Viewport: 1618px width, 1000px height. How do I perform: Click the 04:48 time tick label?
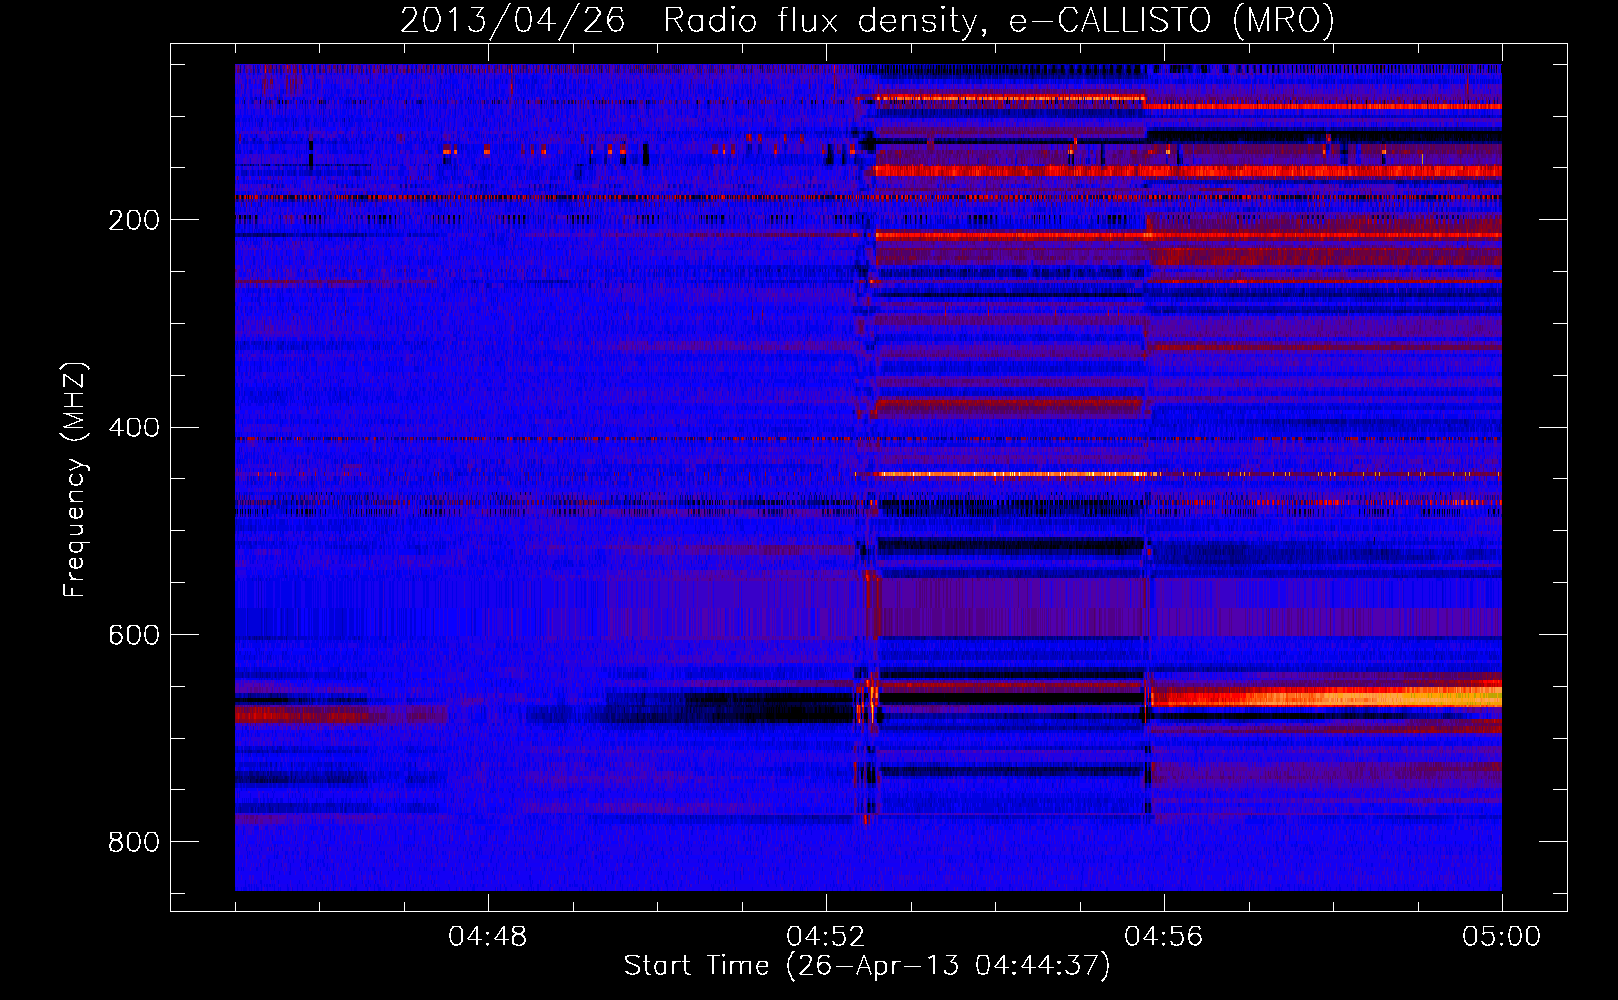[x=488, y=937]
